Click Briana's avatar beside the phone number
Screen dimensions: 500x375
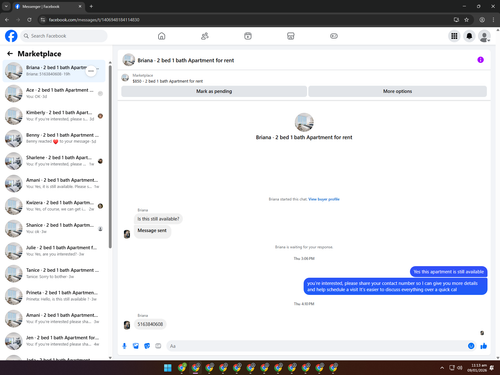coord(127,325)
